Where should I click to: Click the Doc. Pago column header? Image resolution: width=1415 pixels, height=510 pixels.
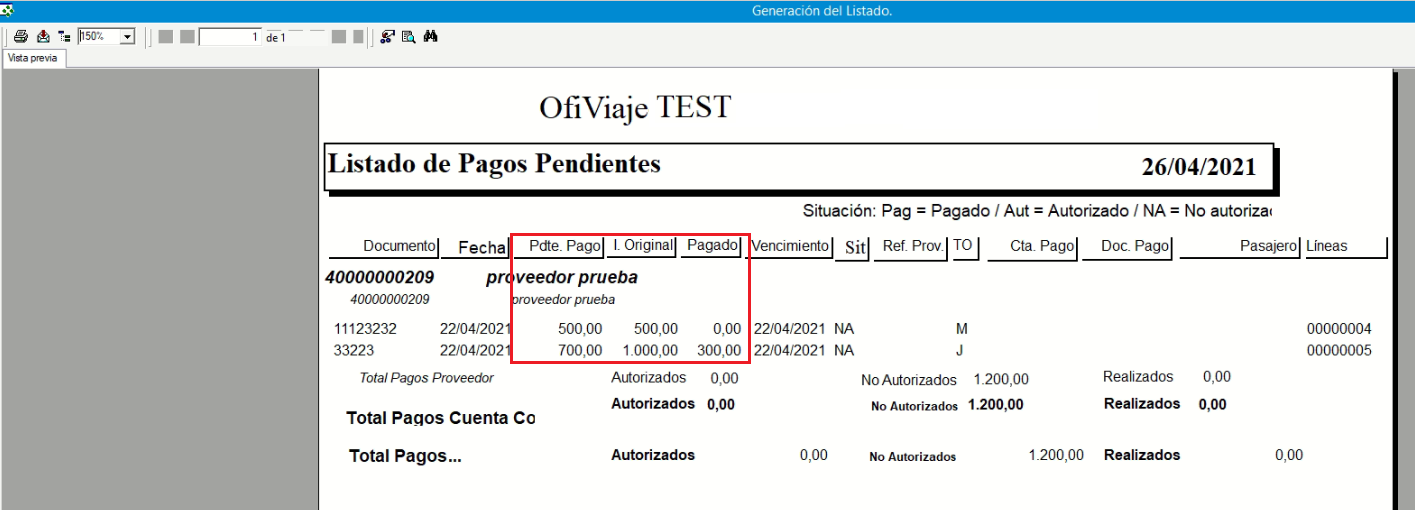coord(1135,246)
